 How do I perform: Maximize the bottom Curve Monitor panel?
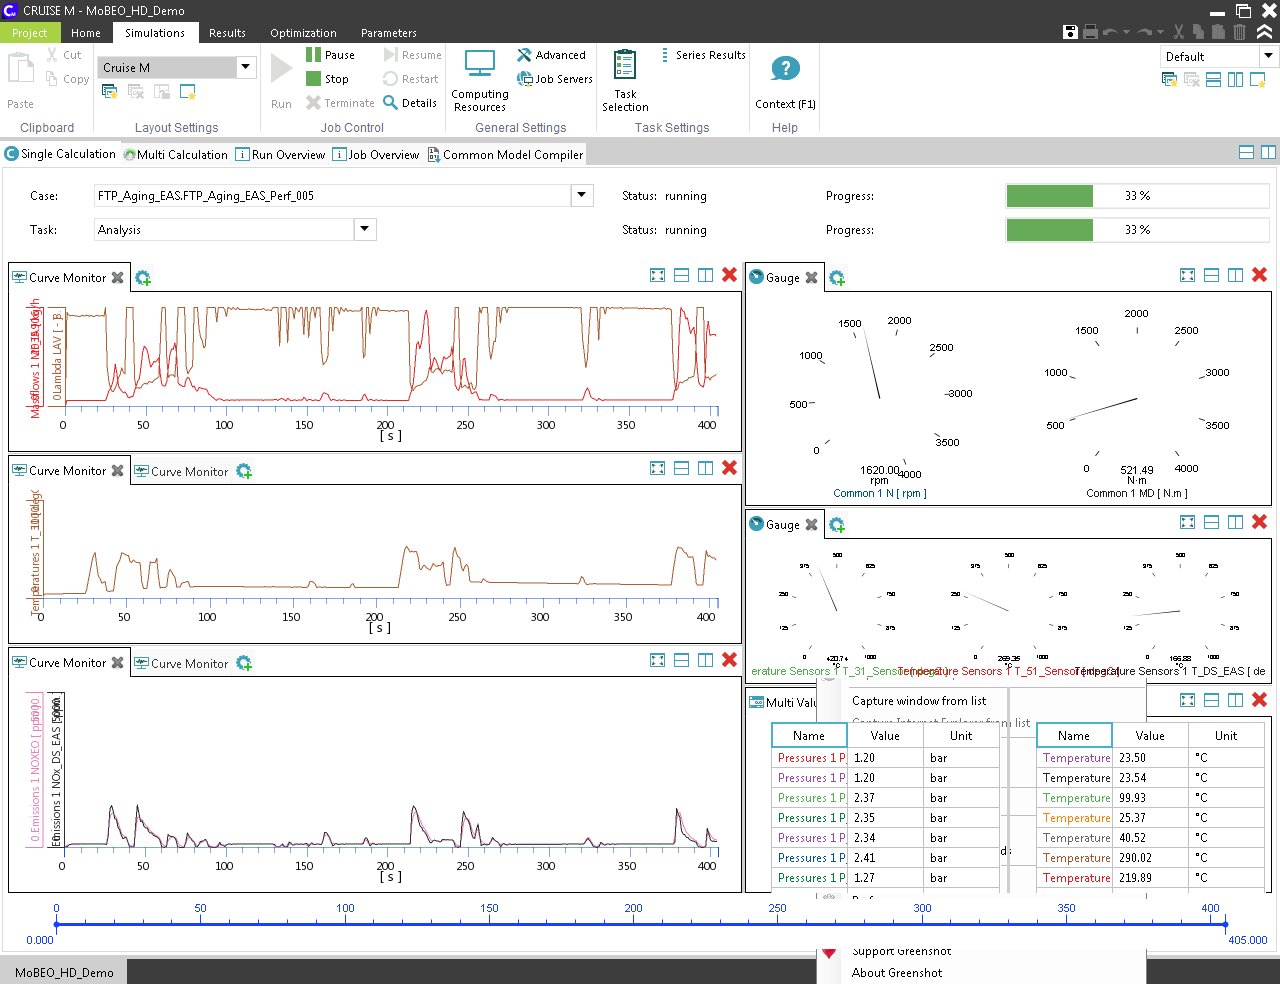657,660
